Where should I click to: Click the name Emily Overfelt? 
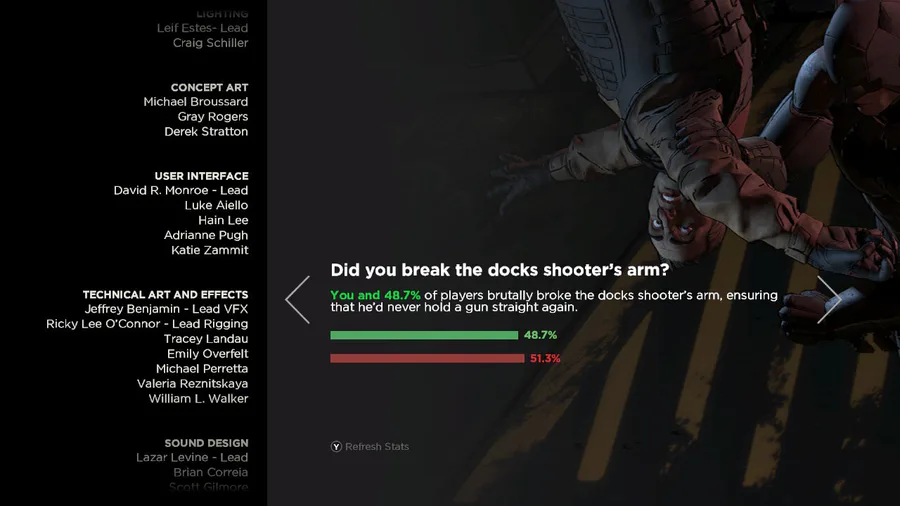208,354
